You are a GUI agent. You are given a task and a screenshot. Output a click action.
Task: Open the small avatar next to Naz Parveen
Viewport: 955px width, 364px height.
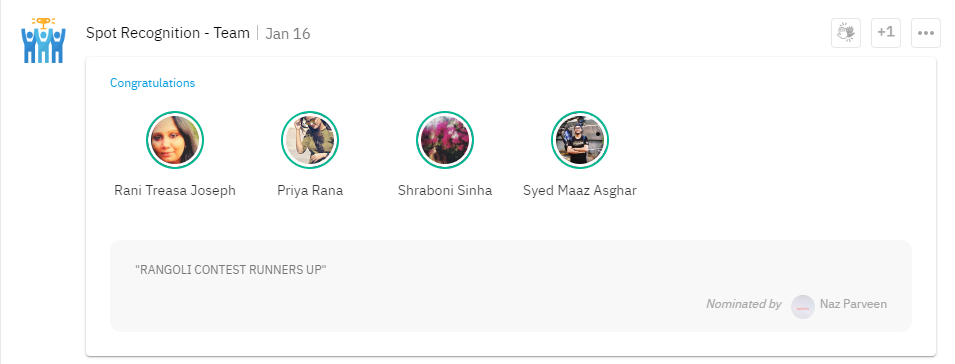(803, 307)
